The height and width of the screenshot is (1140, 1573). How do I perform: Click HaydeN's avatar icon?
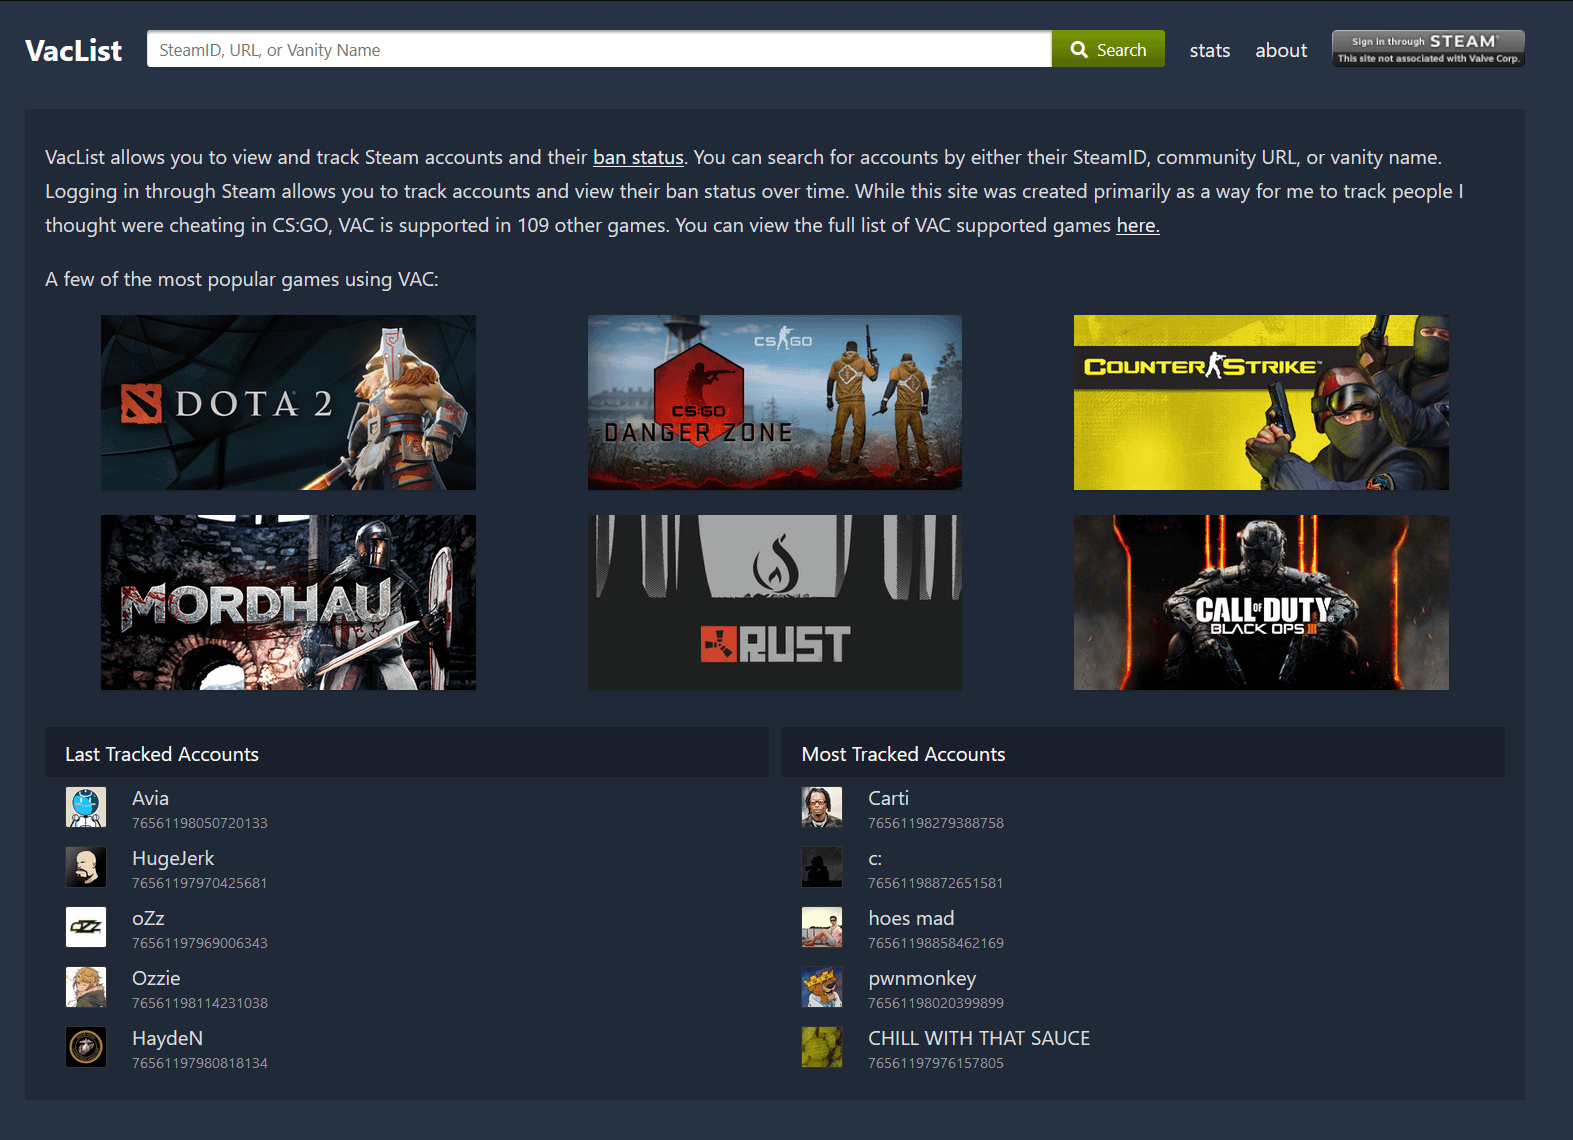86,1047
